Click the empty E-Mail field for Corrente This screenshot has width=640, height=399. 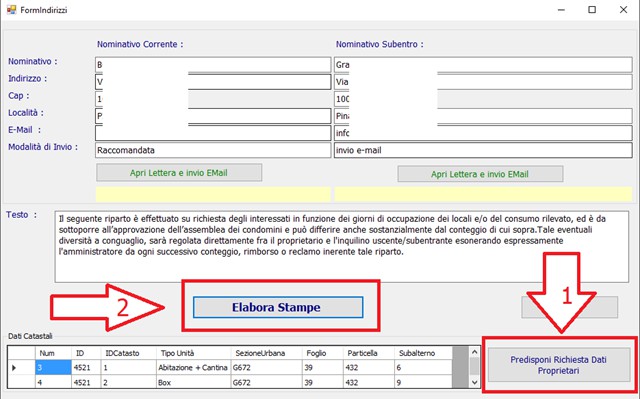point(213,133)
